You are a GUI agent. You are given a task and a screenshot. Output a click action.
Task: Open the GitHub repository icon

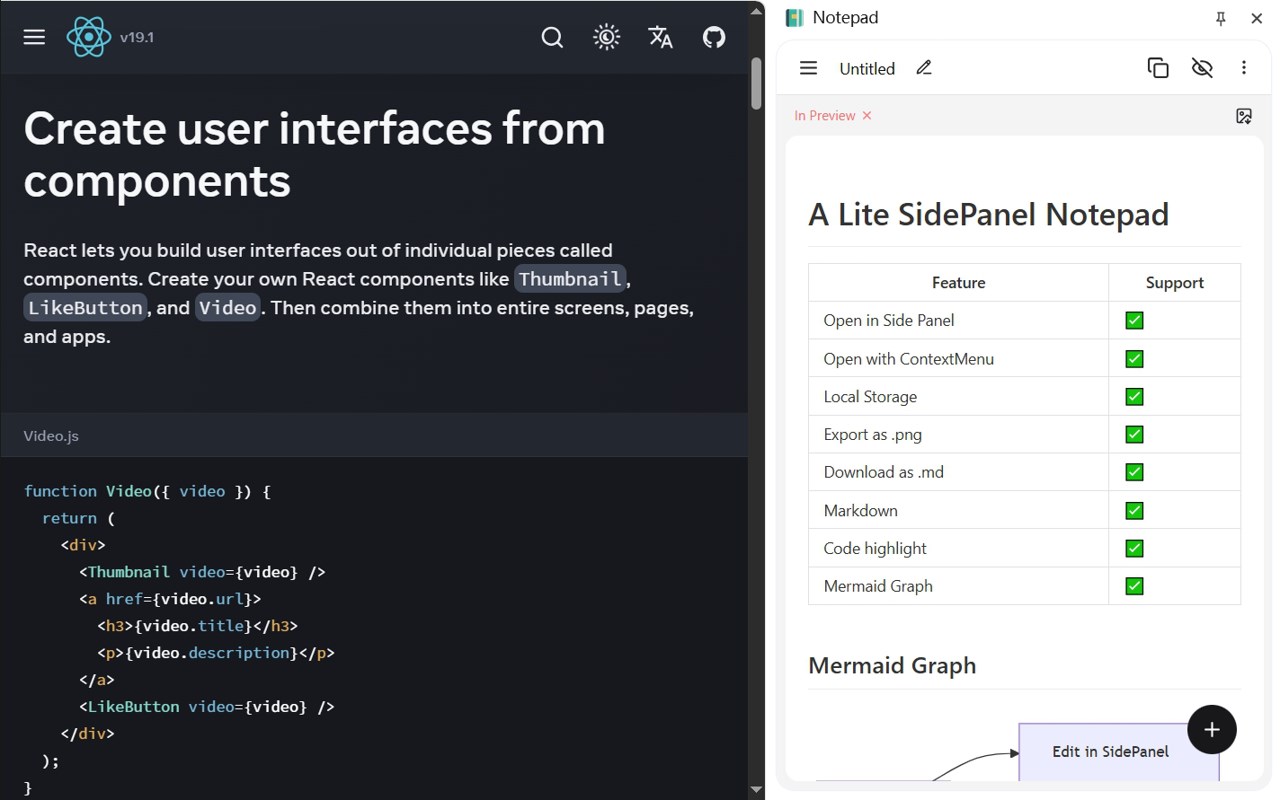pyautogui.click(x=714, y=37)
